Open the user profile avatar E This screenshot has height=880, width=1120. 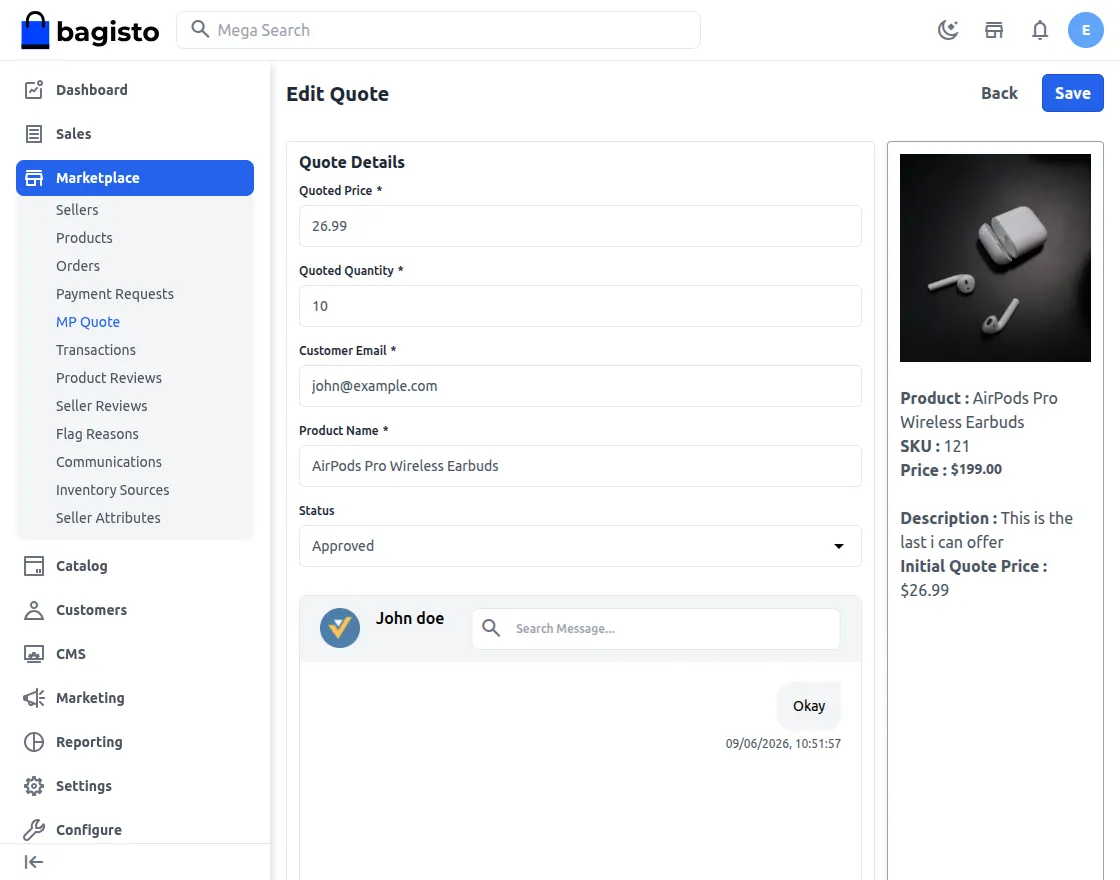1086,30
